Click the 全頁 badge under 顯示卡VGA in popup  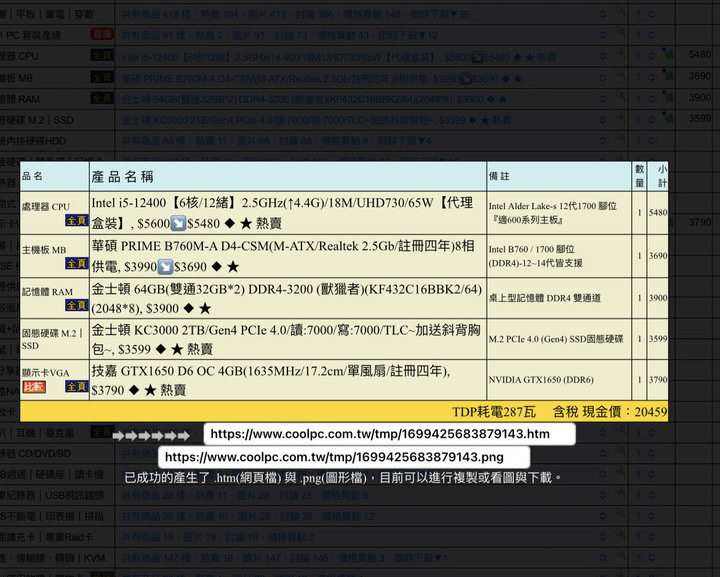(76, 387)
